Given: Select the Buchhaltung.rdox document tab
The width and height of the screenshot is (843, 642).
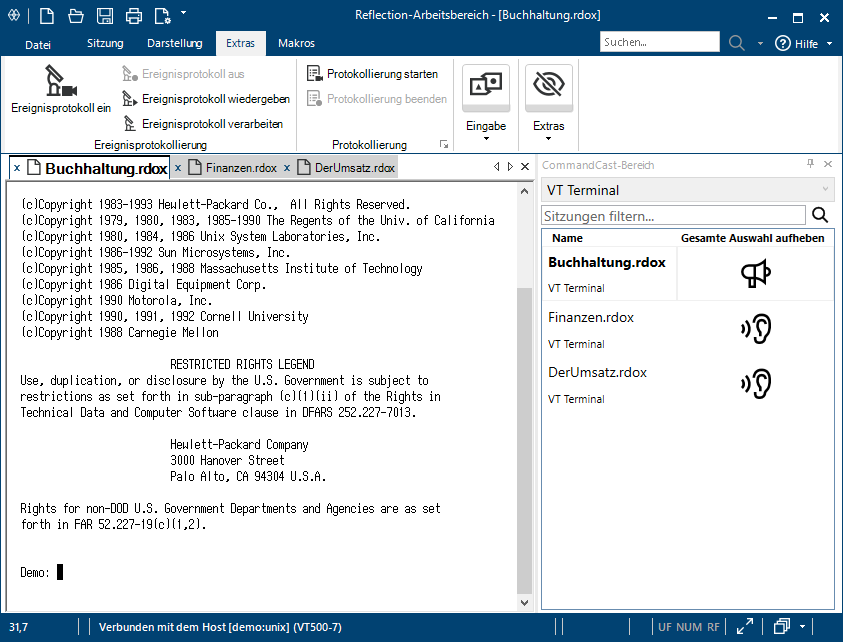Looking at the screenshot, I should 98,168.
